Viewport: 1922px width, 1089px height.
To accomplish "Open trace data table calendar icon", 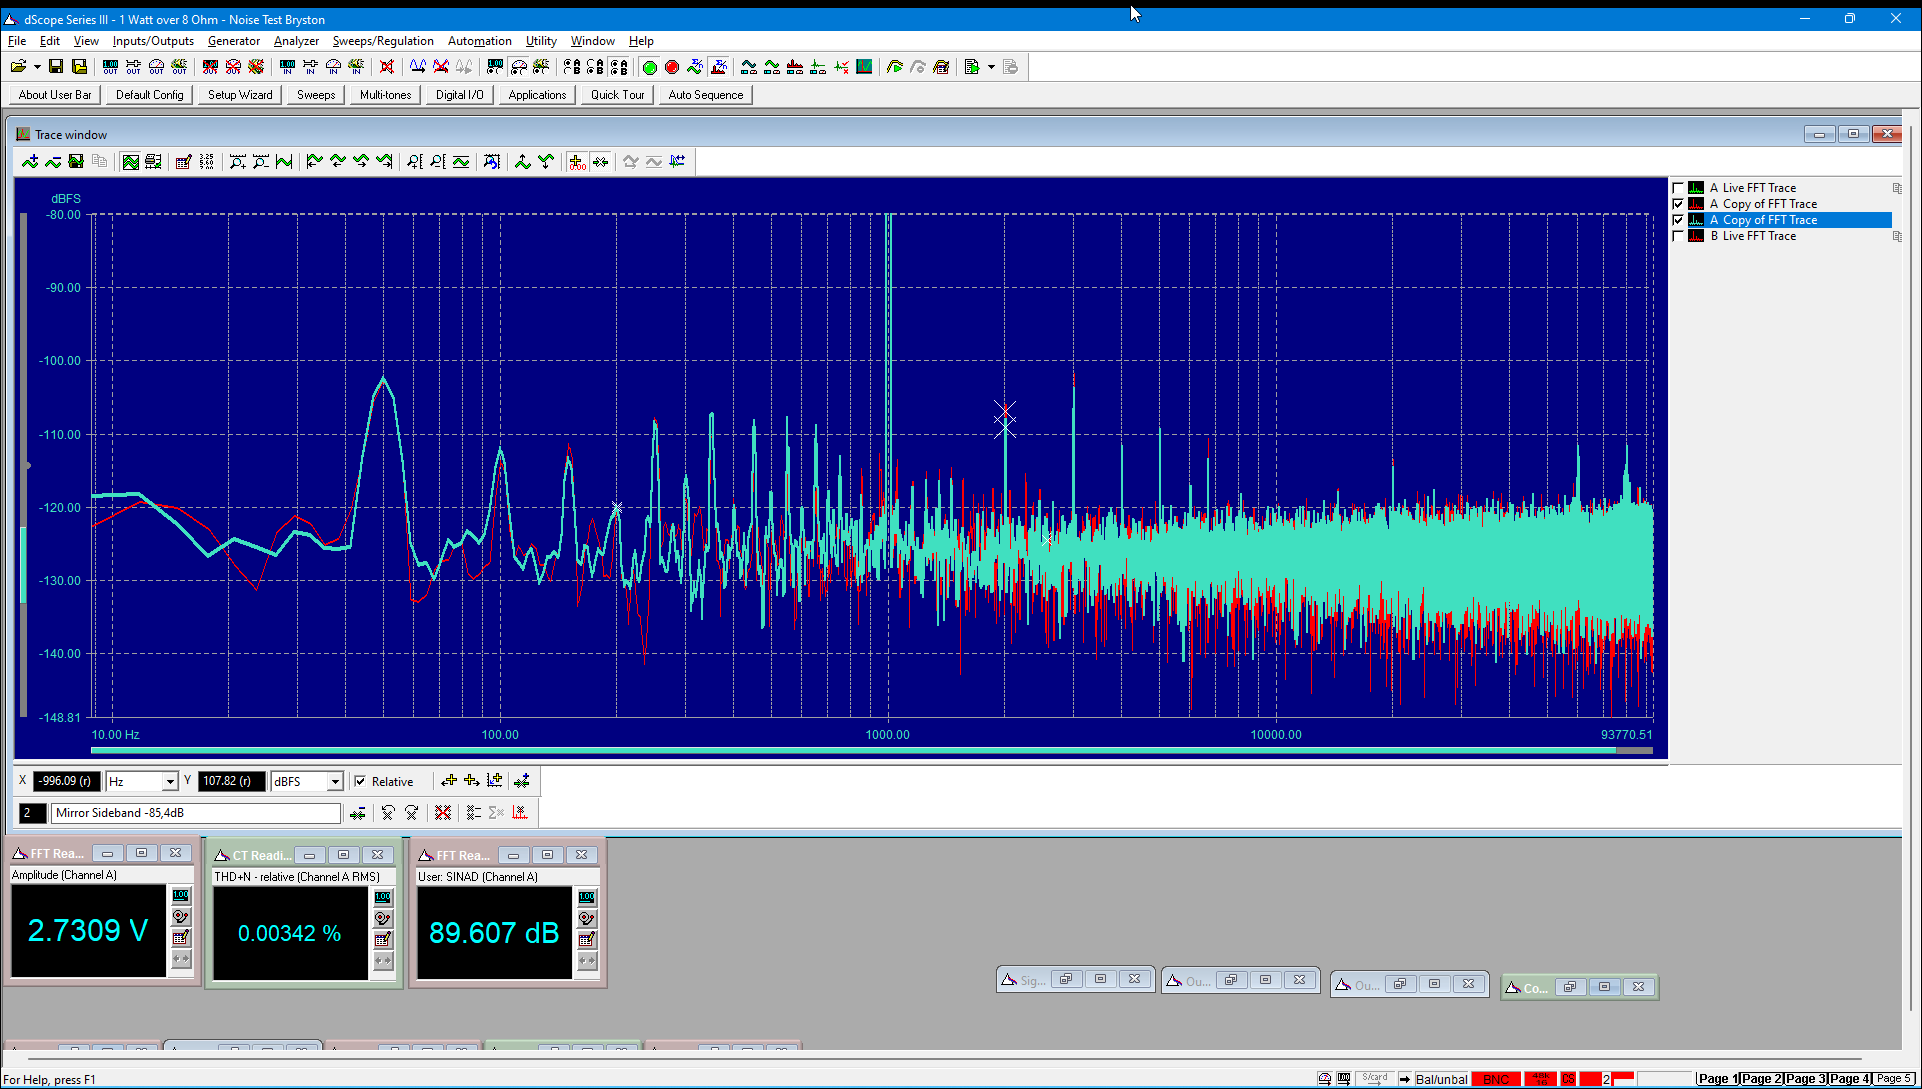I will [183, 162].
